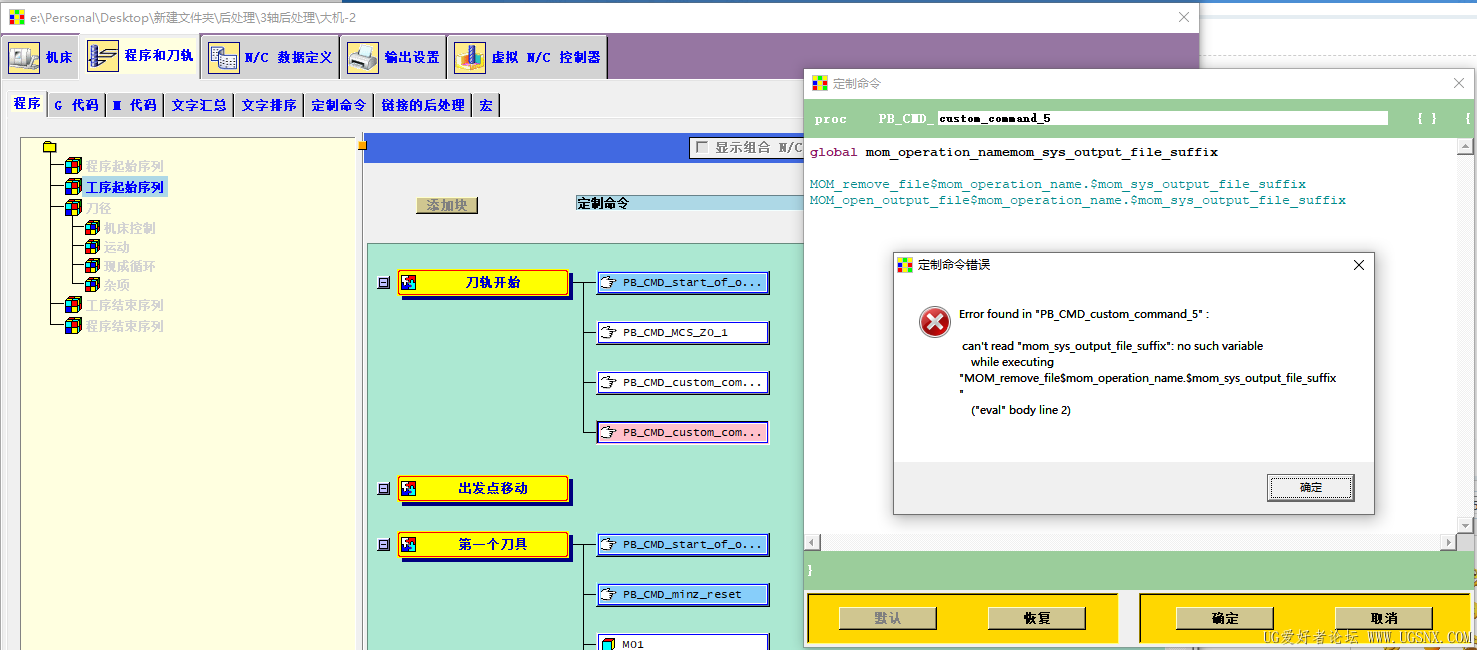Select highlighted pink PB_CMD_custom_com block
The height and width of the screenshot is (650, 1477).
tap(683, 432)
